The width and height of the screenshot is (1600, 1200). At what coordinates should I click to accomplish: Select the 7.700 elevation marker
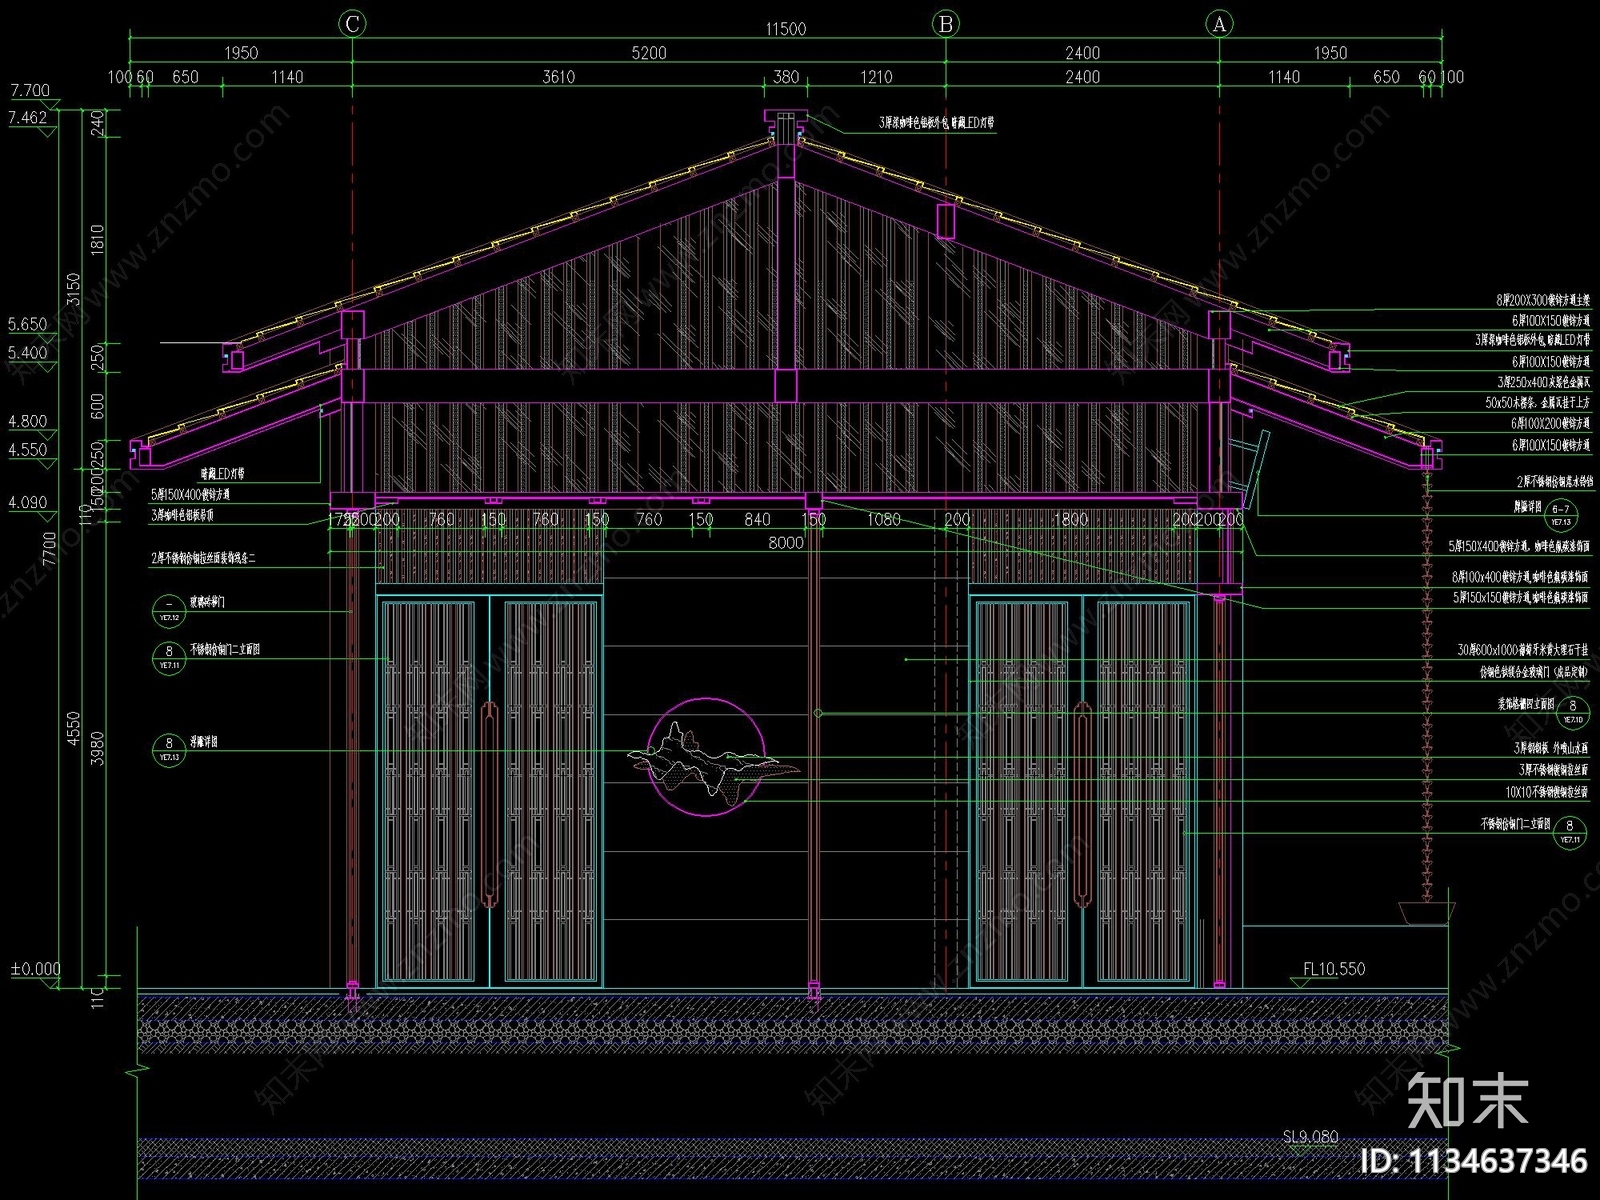tap(29, 91)
